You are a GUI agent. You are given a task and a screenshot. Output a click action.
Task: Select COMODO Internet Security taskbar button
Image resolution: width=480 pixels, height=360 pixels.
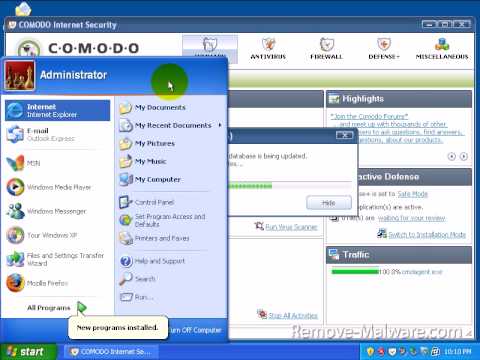111,351
